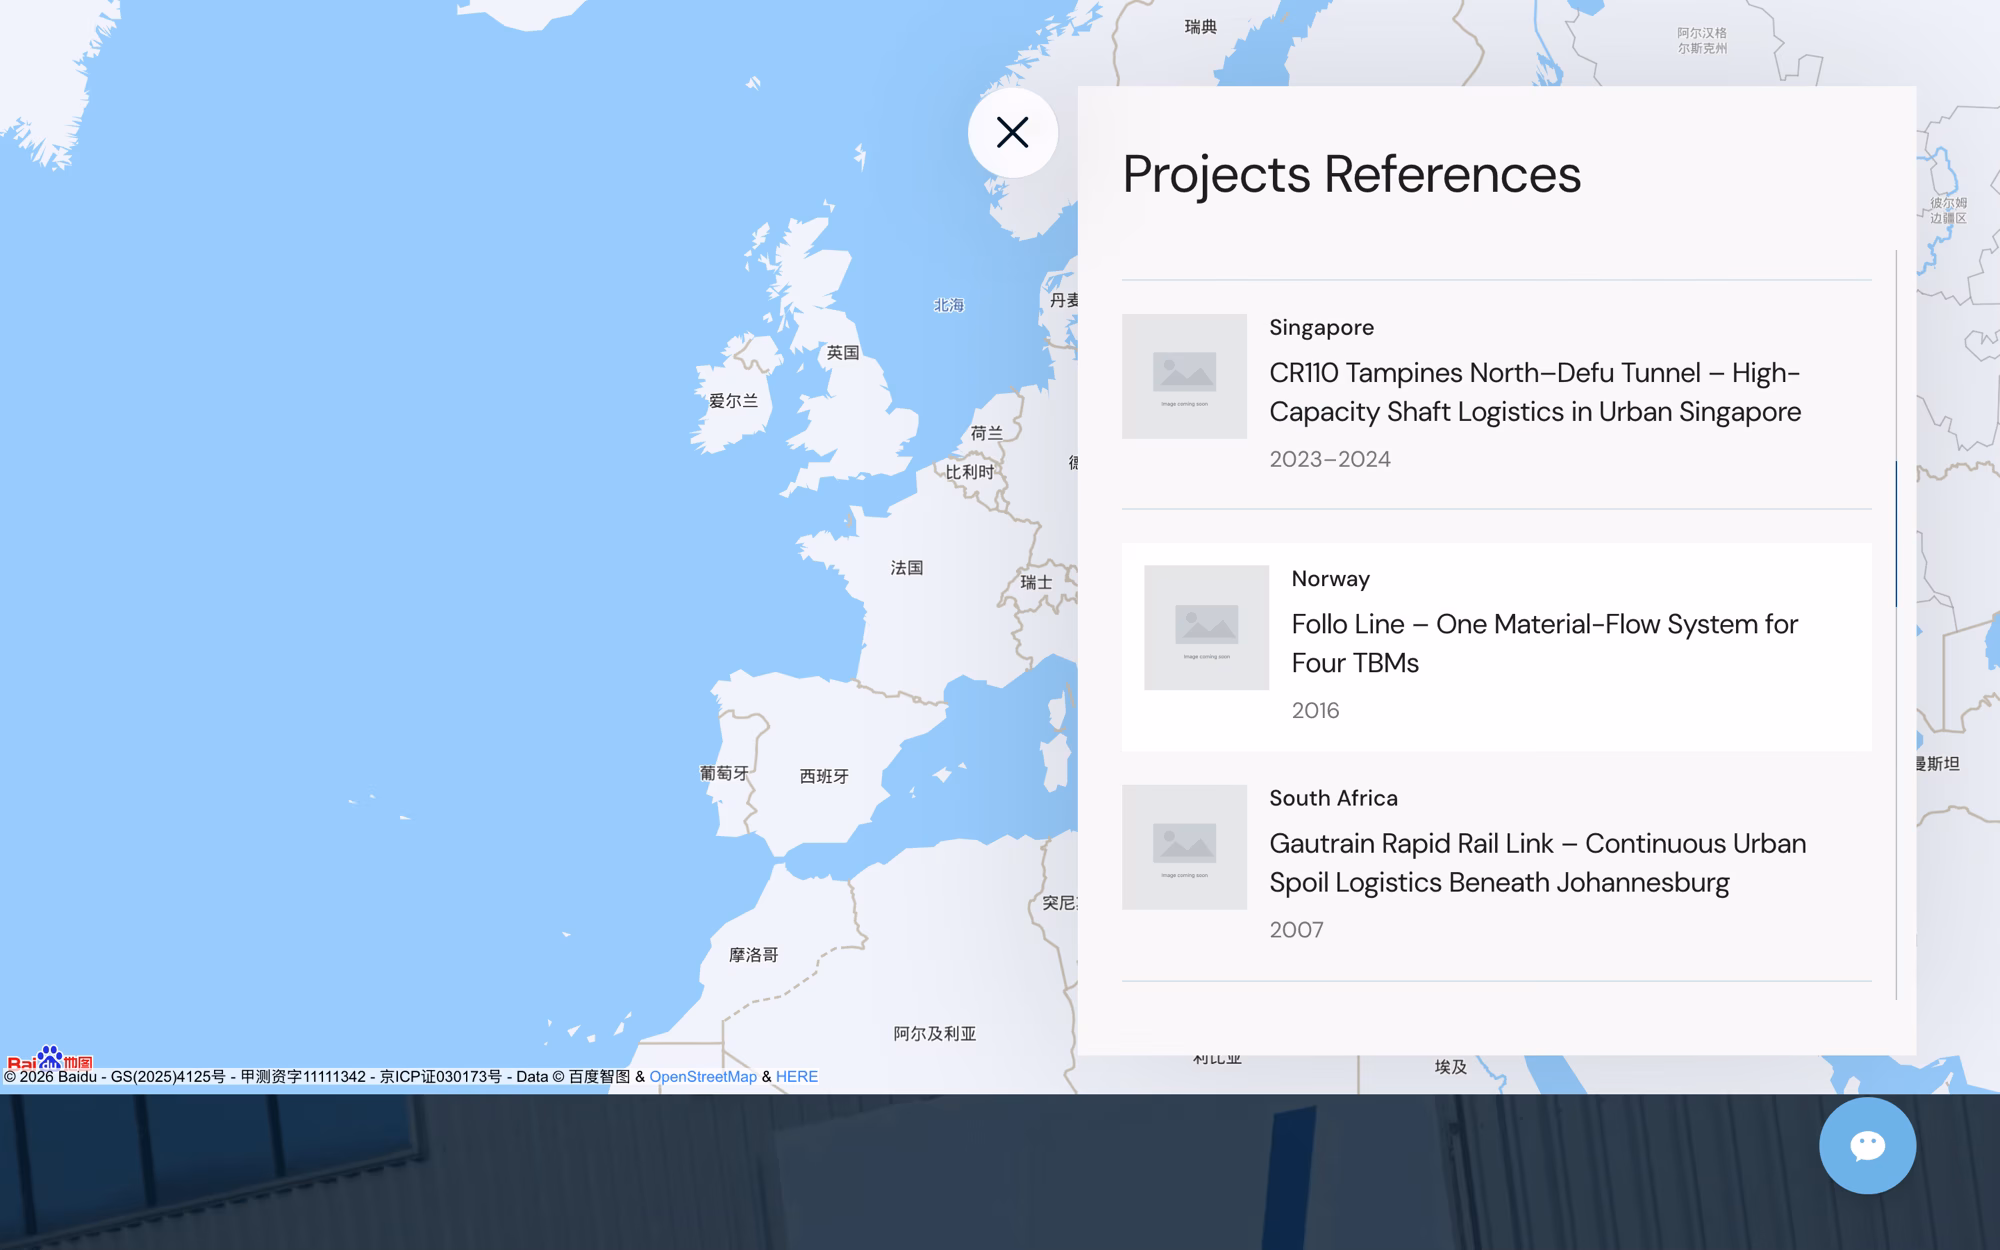
Task: Open the Singapore project thumbnail image
Action: 1184,376
